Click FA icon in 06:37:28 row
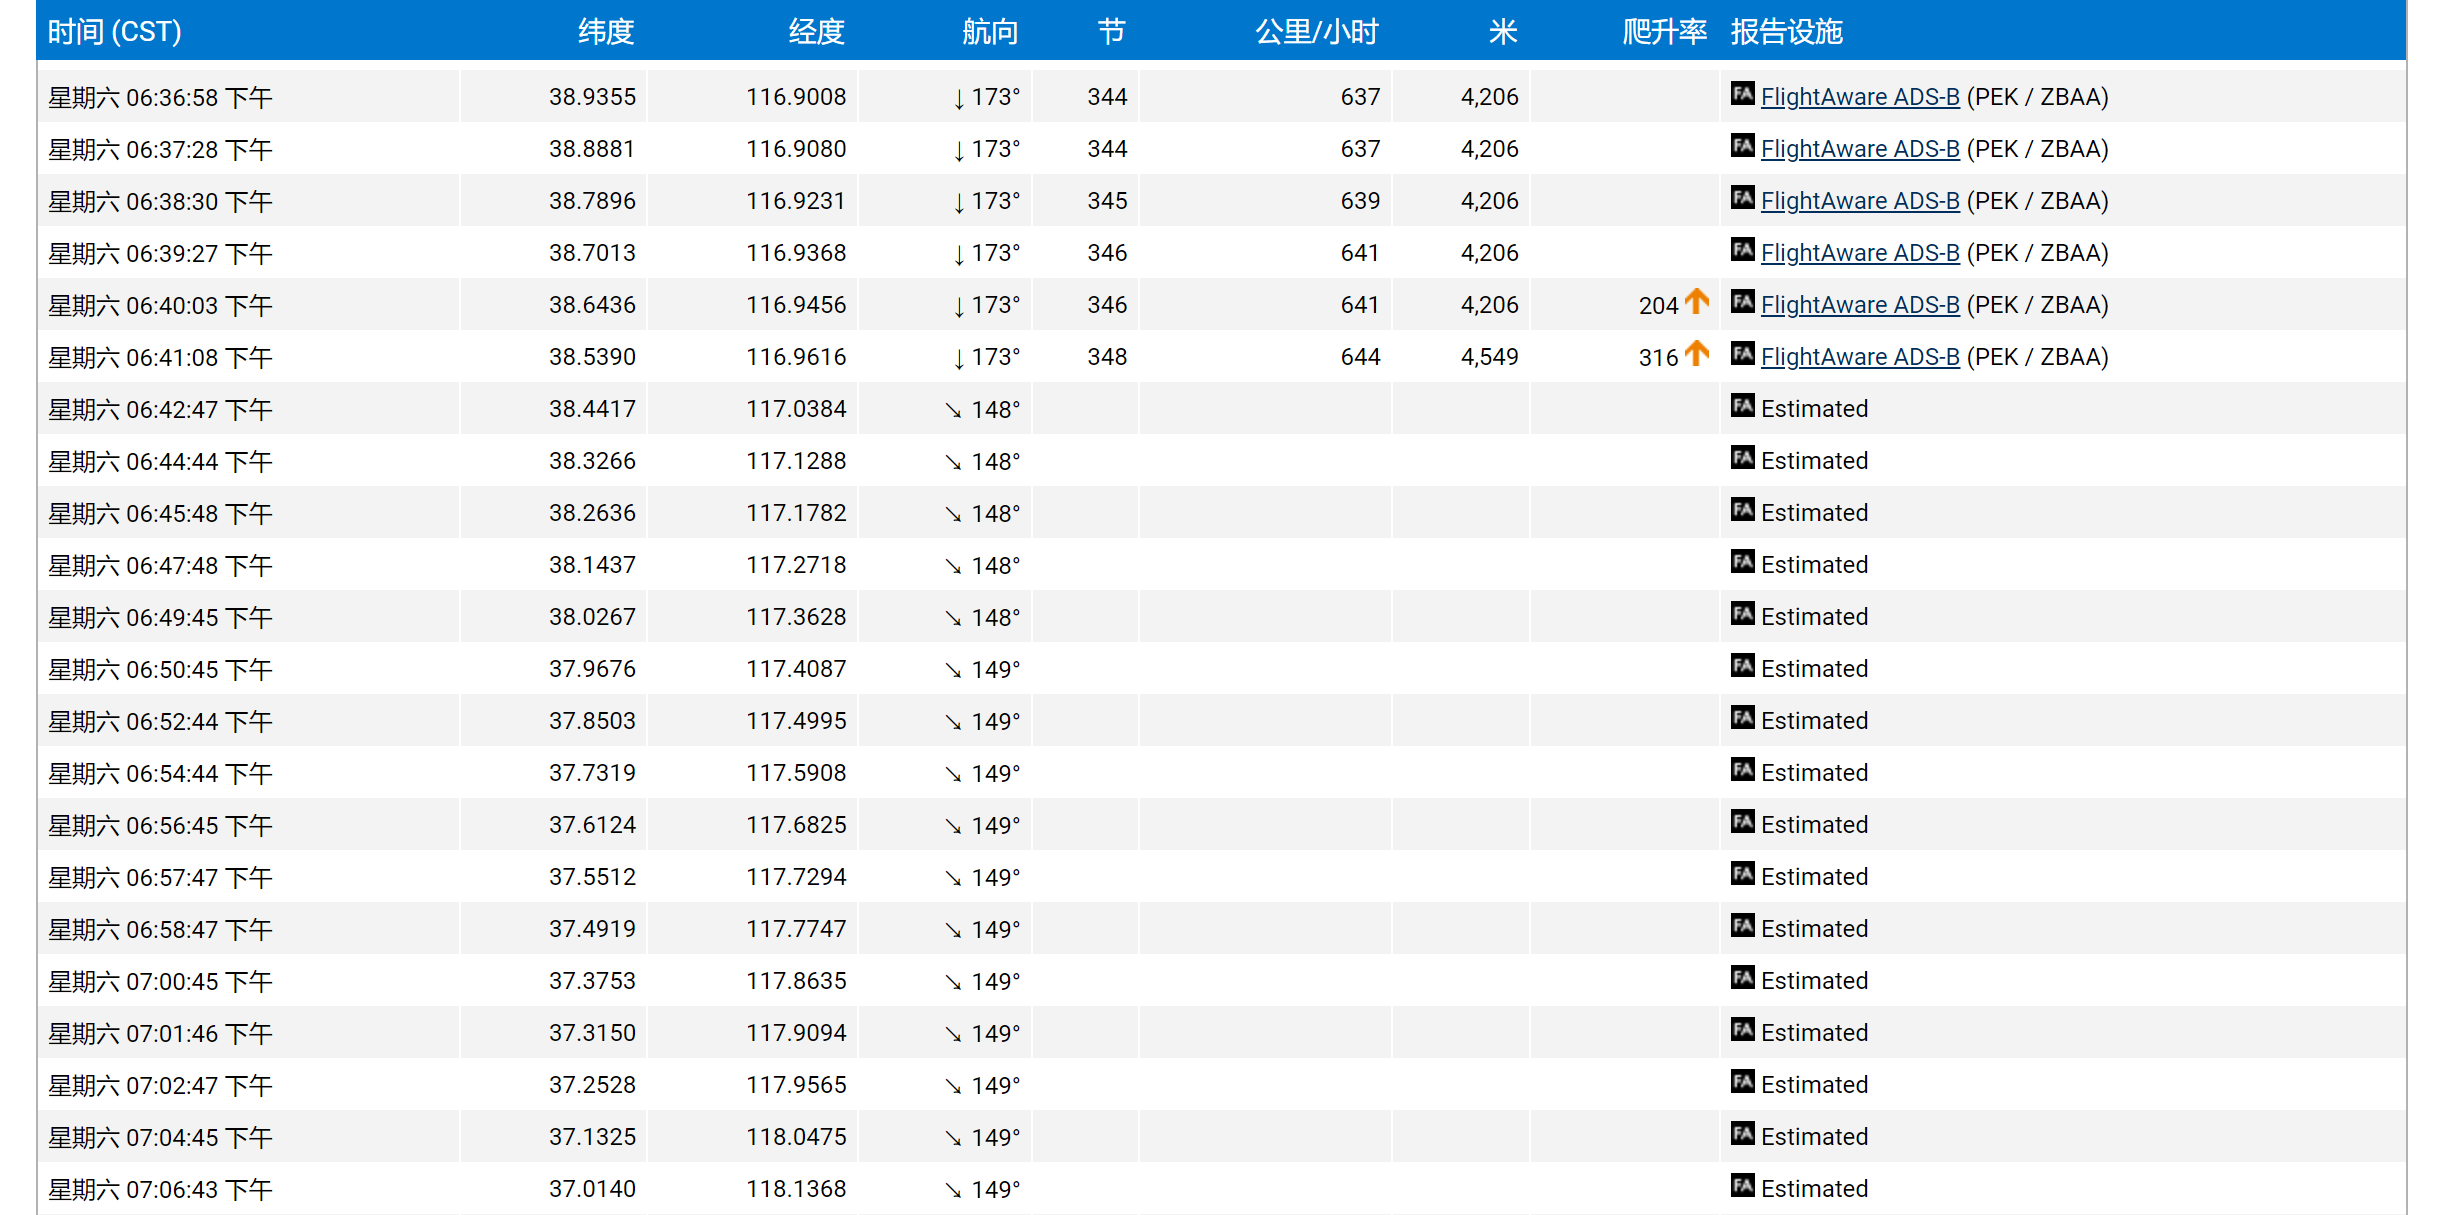This screenshot has height=1215, width=2457. pos(1743,146)
